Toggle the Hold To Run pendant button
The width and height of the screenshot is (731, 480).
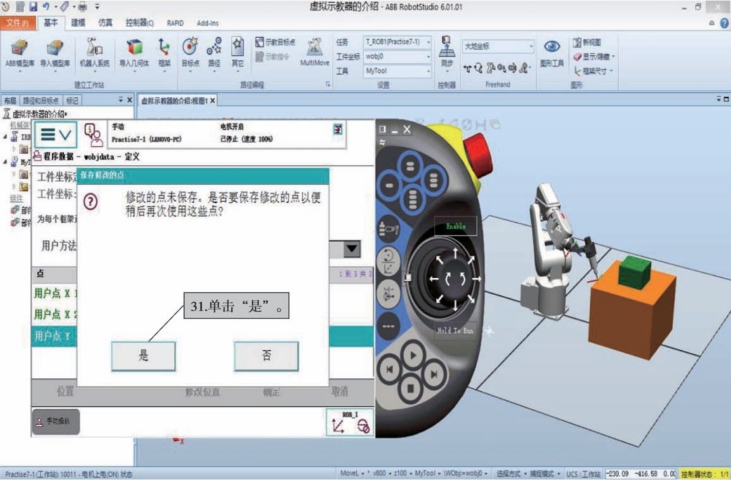[x=455, y=331]
